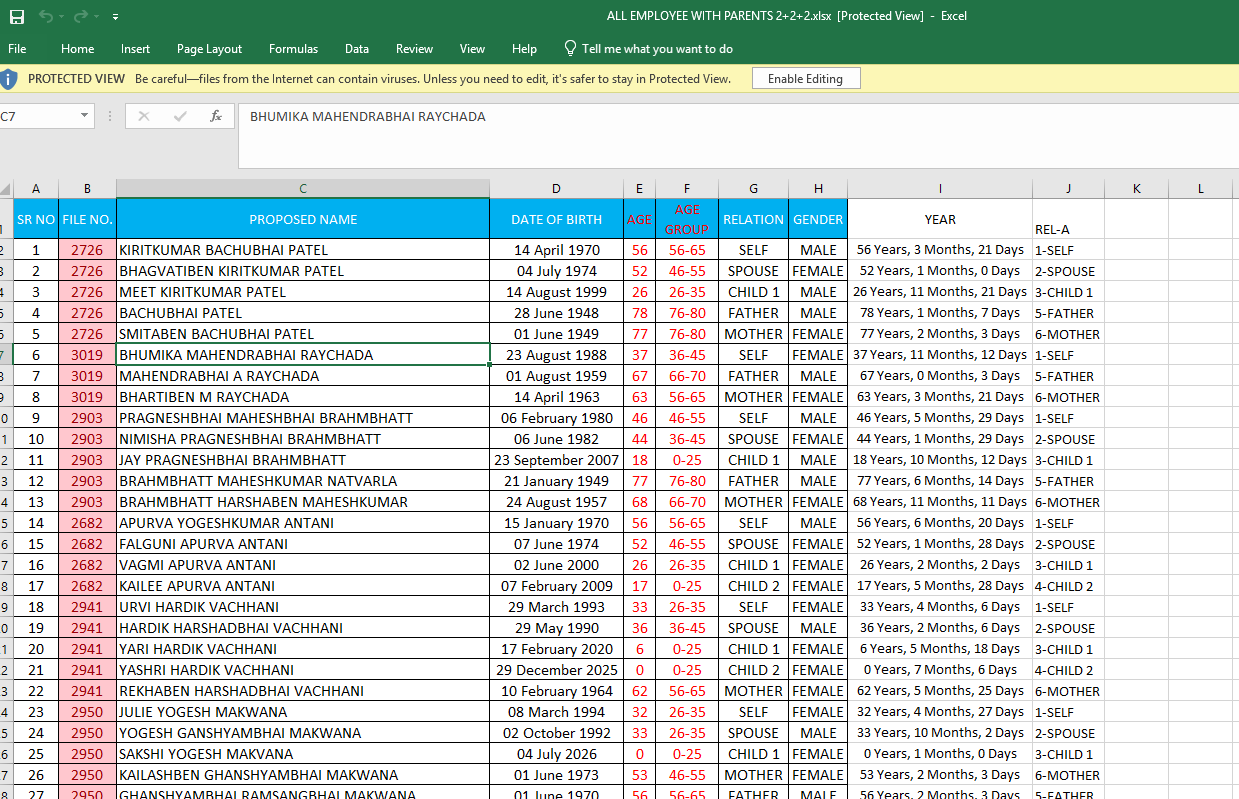Select column F header

pyautogui.click(x=687, y=189)
